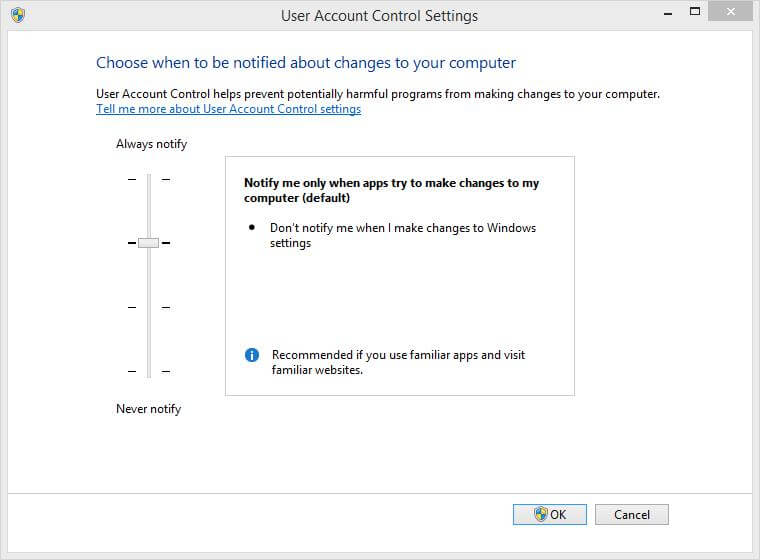Open the User Account Control help link

pyautogui.click(x=228, y=109)
